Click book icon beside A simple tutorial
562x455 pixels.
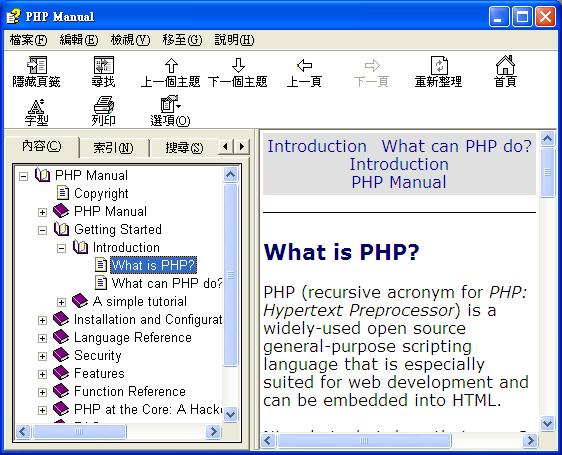click(80, 301)
